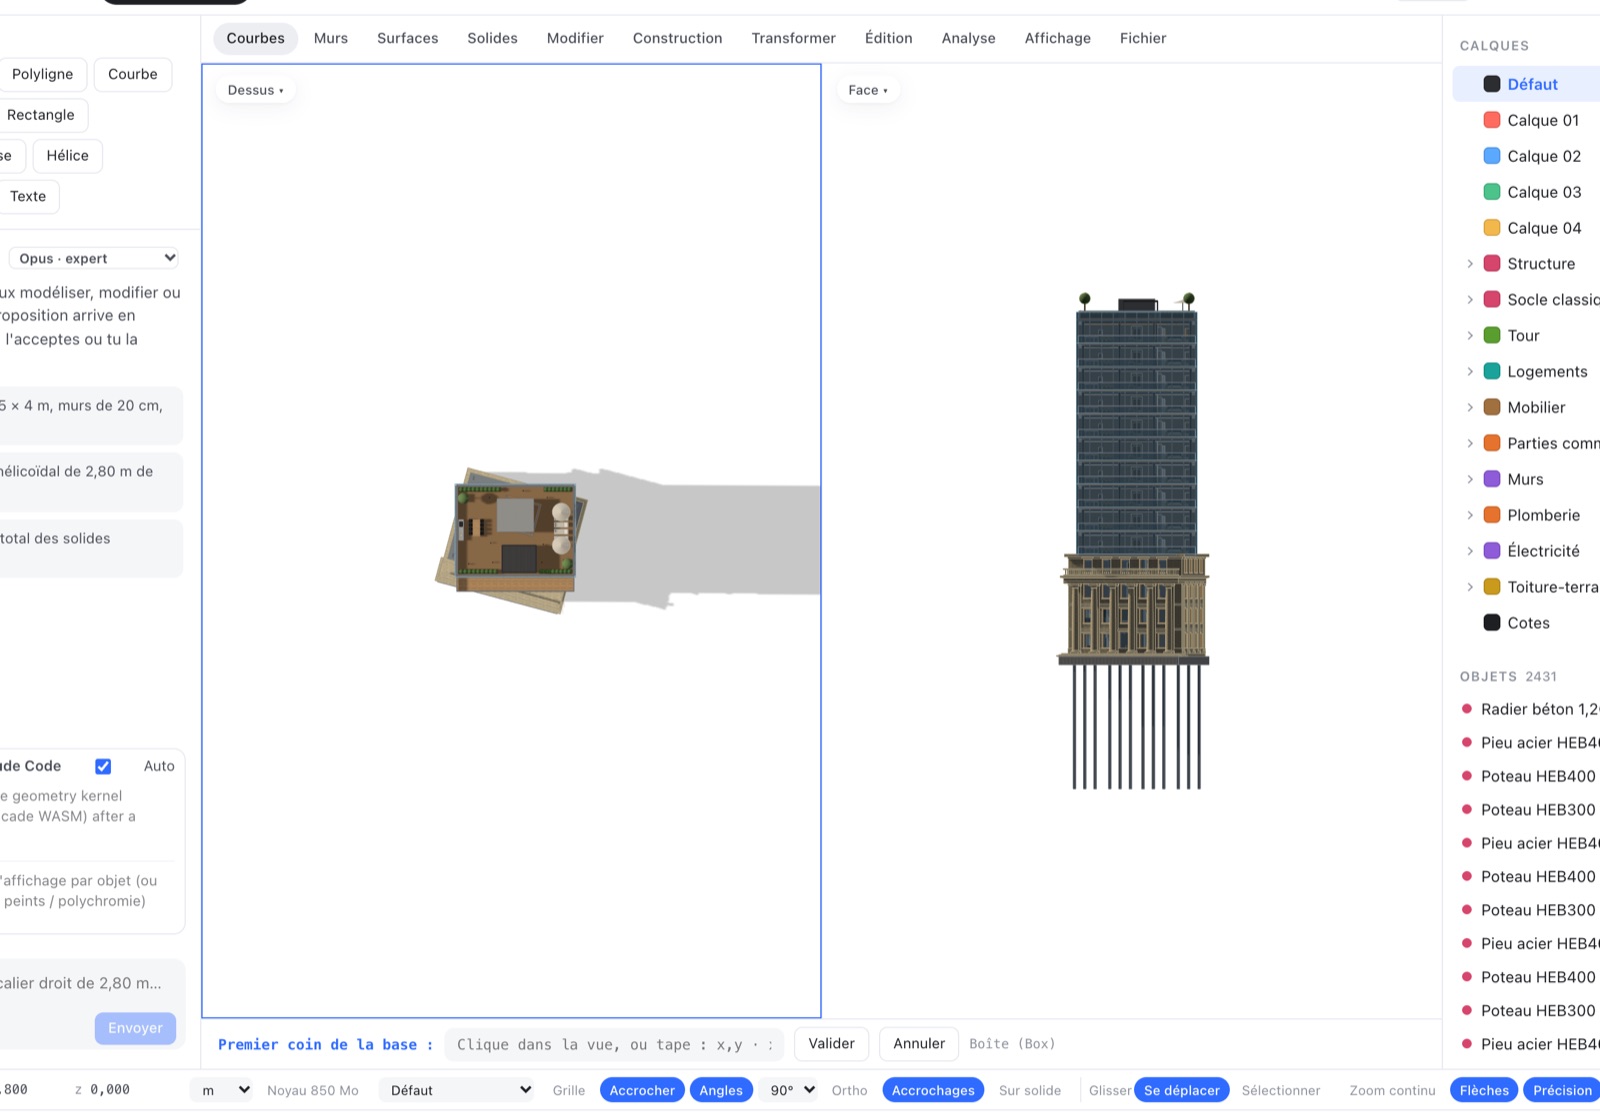The height and width of the screenshot is (1113, 1600).
Task: Switch to the Surfaces tab
Action: point(408,38)
